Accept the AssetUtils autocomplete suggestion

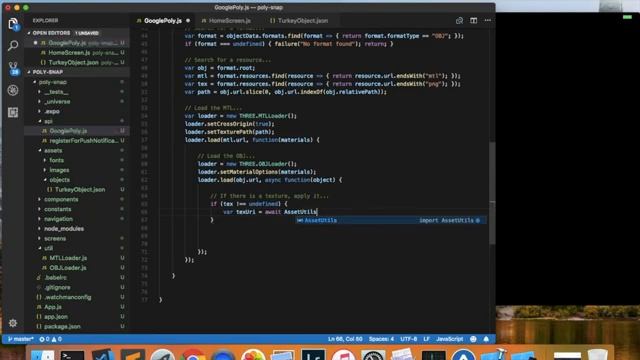pyautogui.click(x=391, y=220)
